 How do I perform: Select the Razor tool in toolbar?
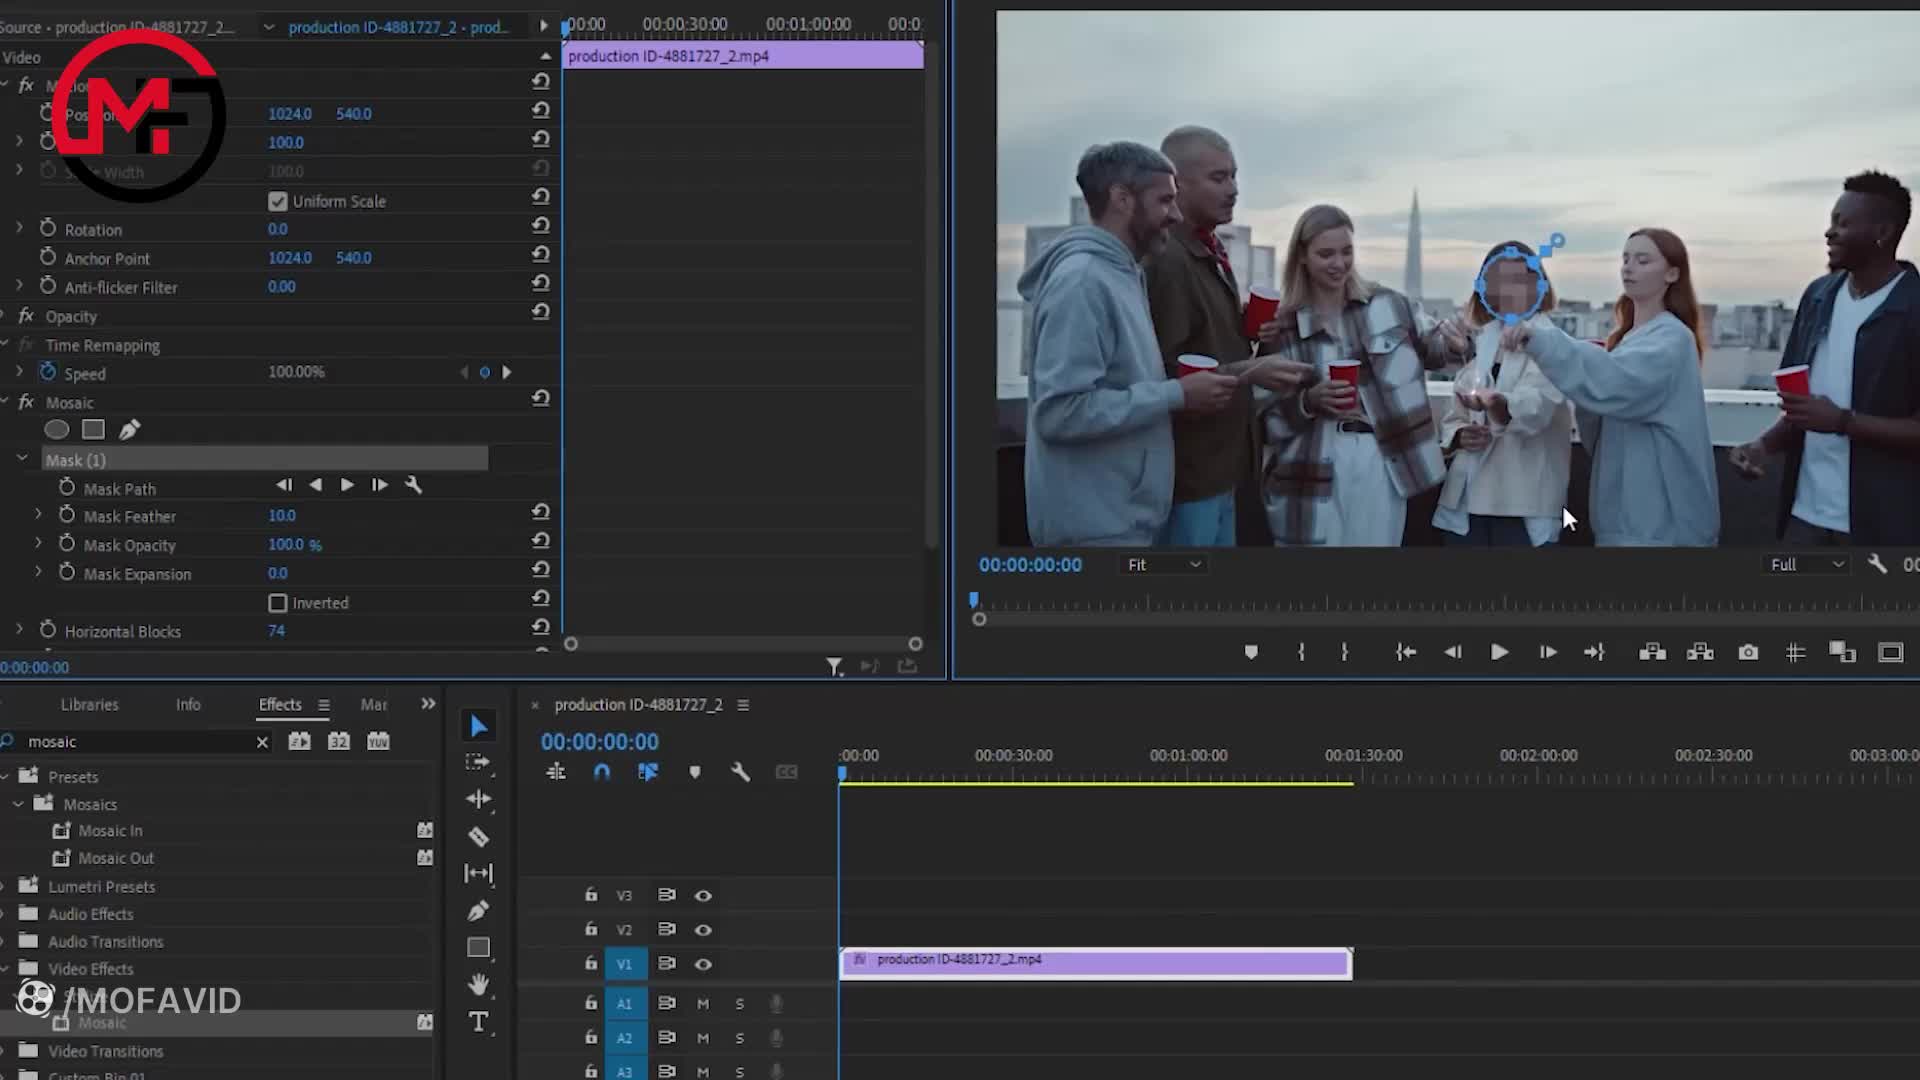(478, 836)
